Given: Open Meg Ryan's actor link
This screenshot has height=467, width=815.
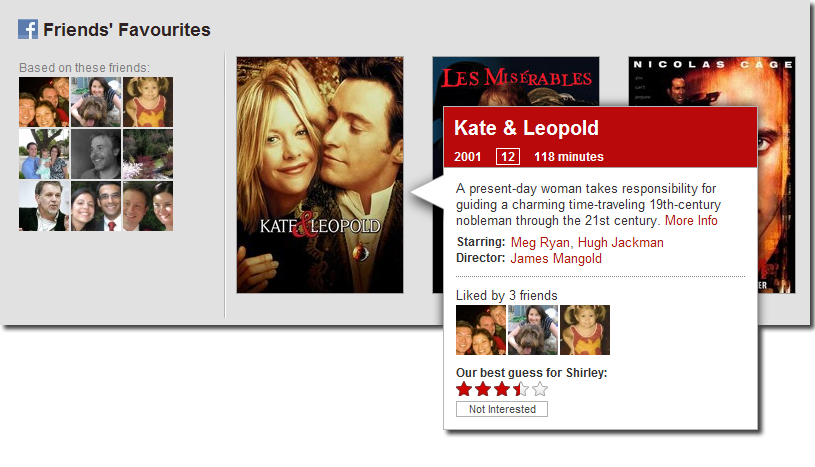Looking at the screenshot, I should tap(540, 242).
